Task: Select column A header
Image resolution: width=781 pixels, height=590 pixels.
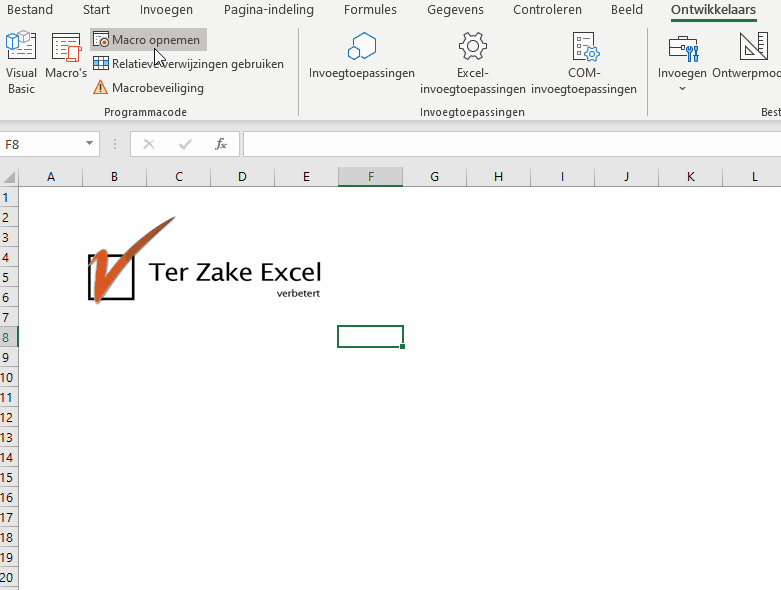Action: [x=50, y=177]
